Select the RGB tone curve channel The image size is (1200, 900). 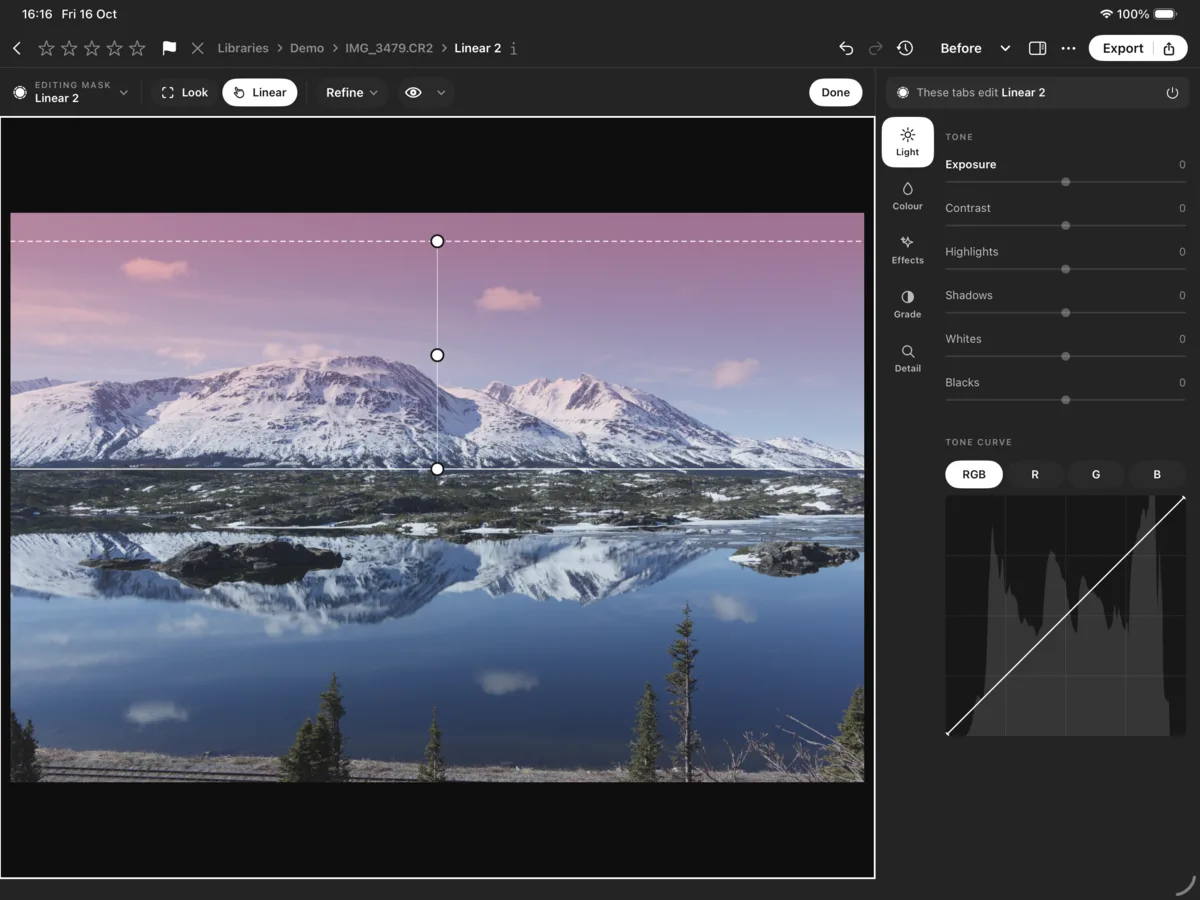pyautogui.click(x=974, y=475)
